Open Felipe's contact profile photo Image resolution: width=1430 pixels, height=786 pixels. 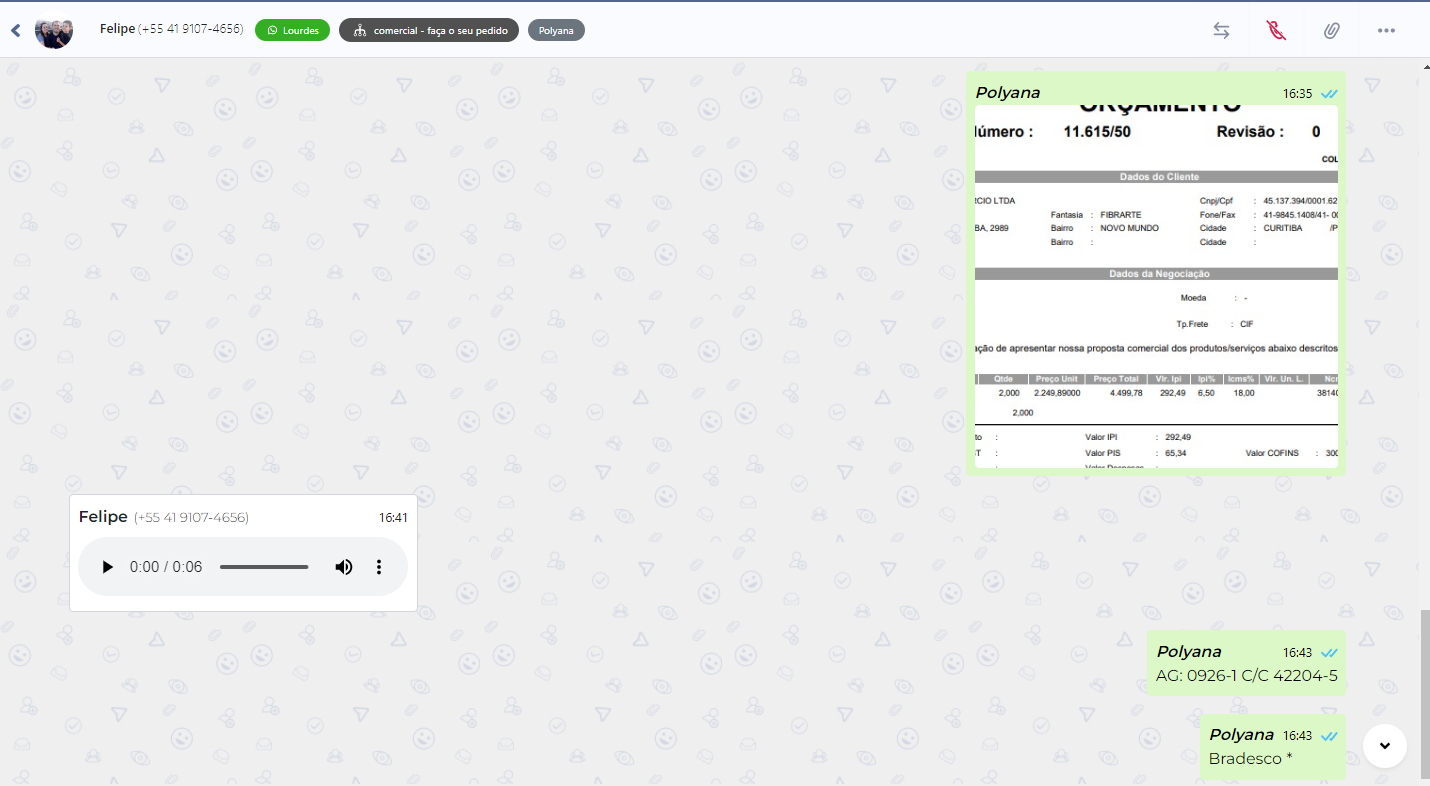54,31
